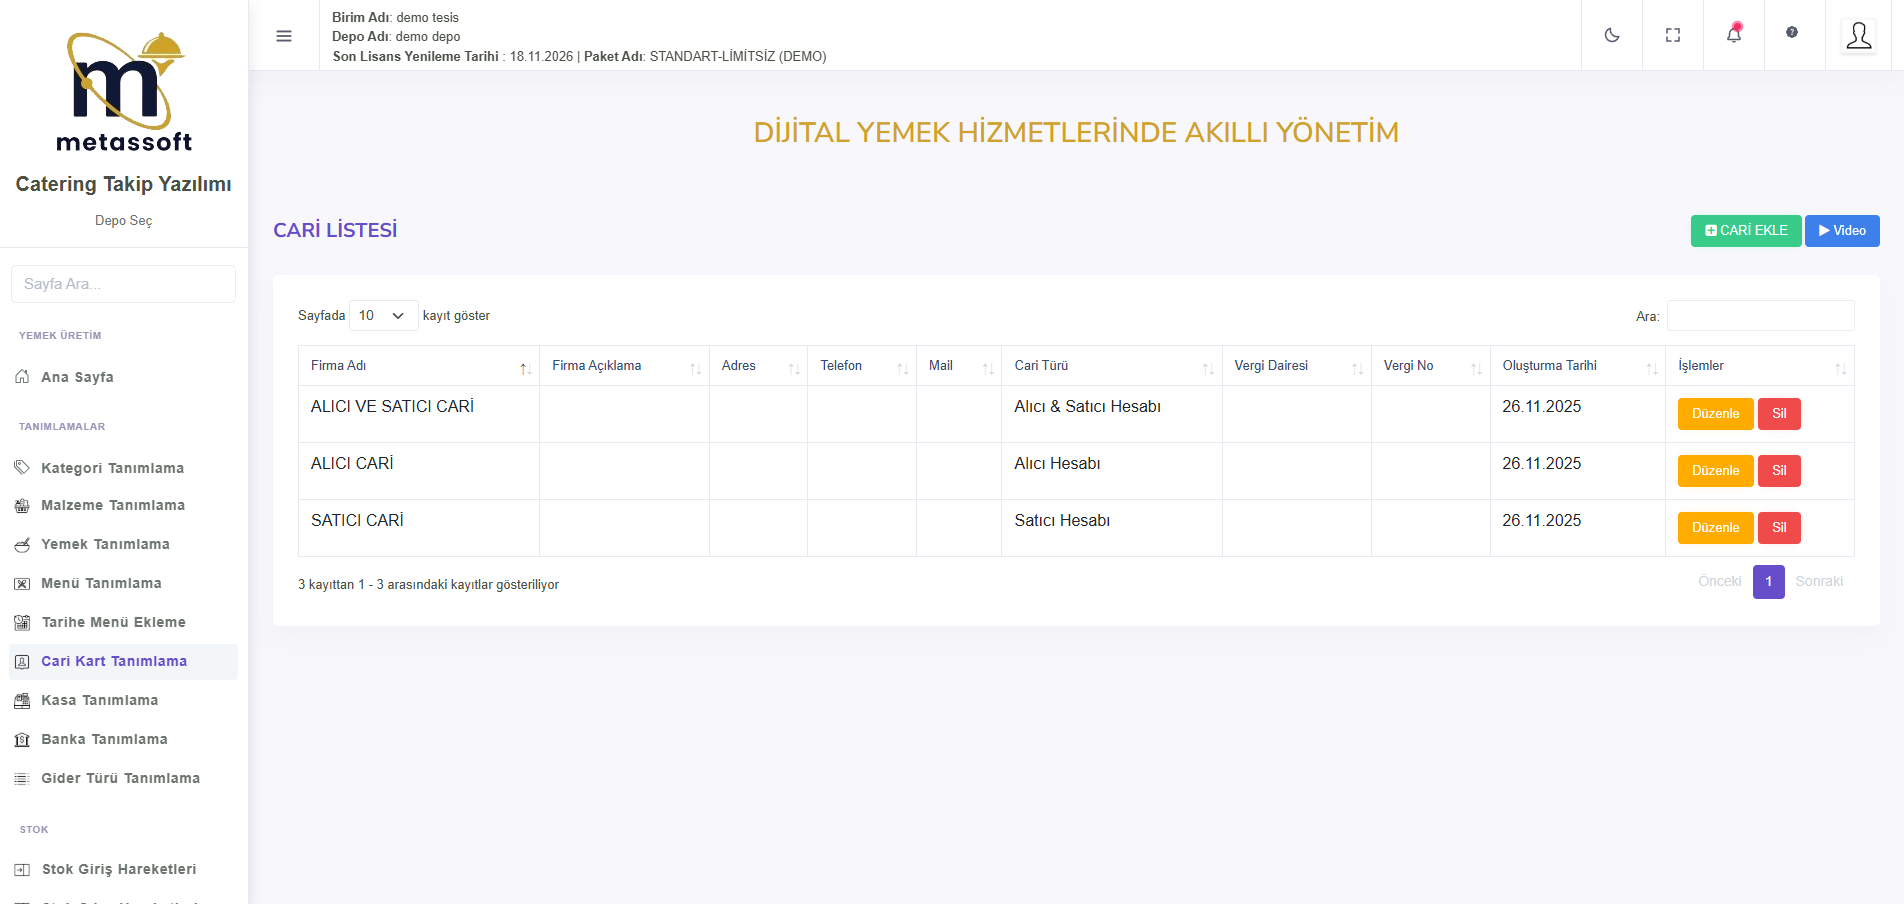Click the help question mark icon
1904x904 pixels.
pyautogui.click(x=1791, y=33)
